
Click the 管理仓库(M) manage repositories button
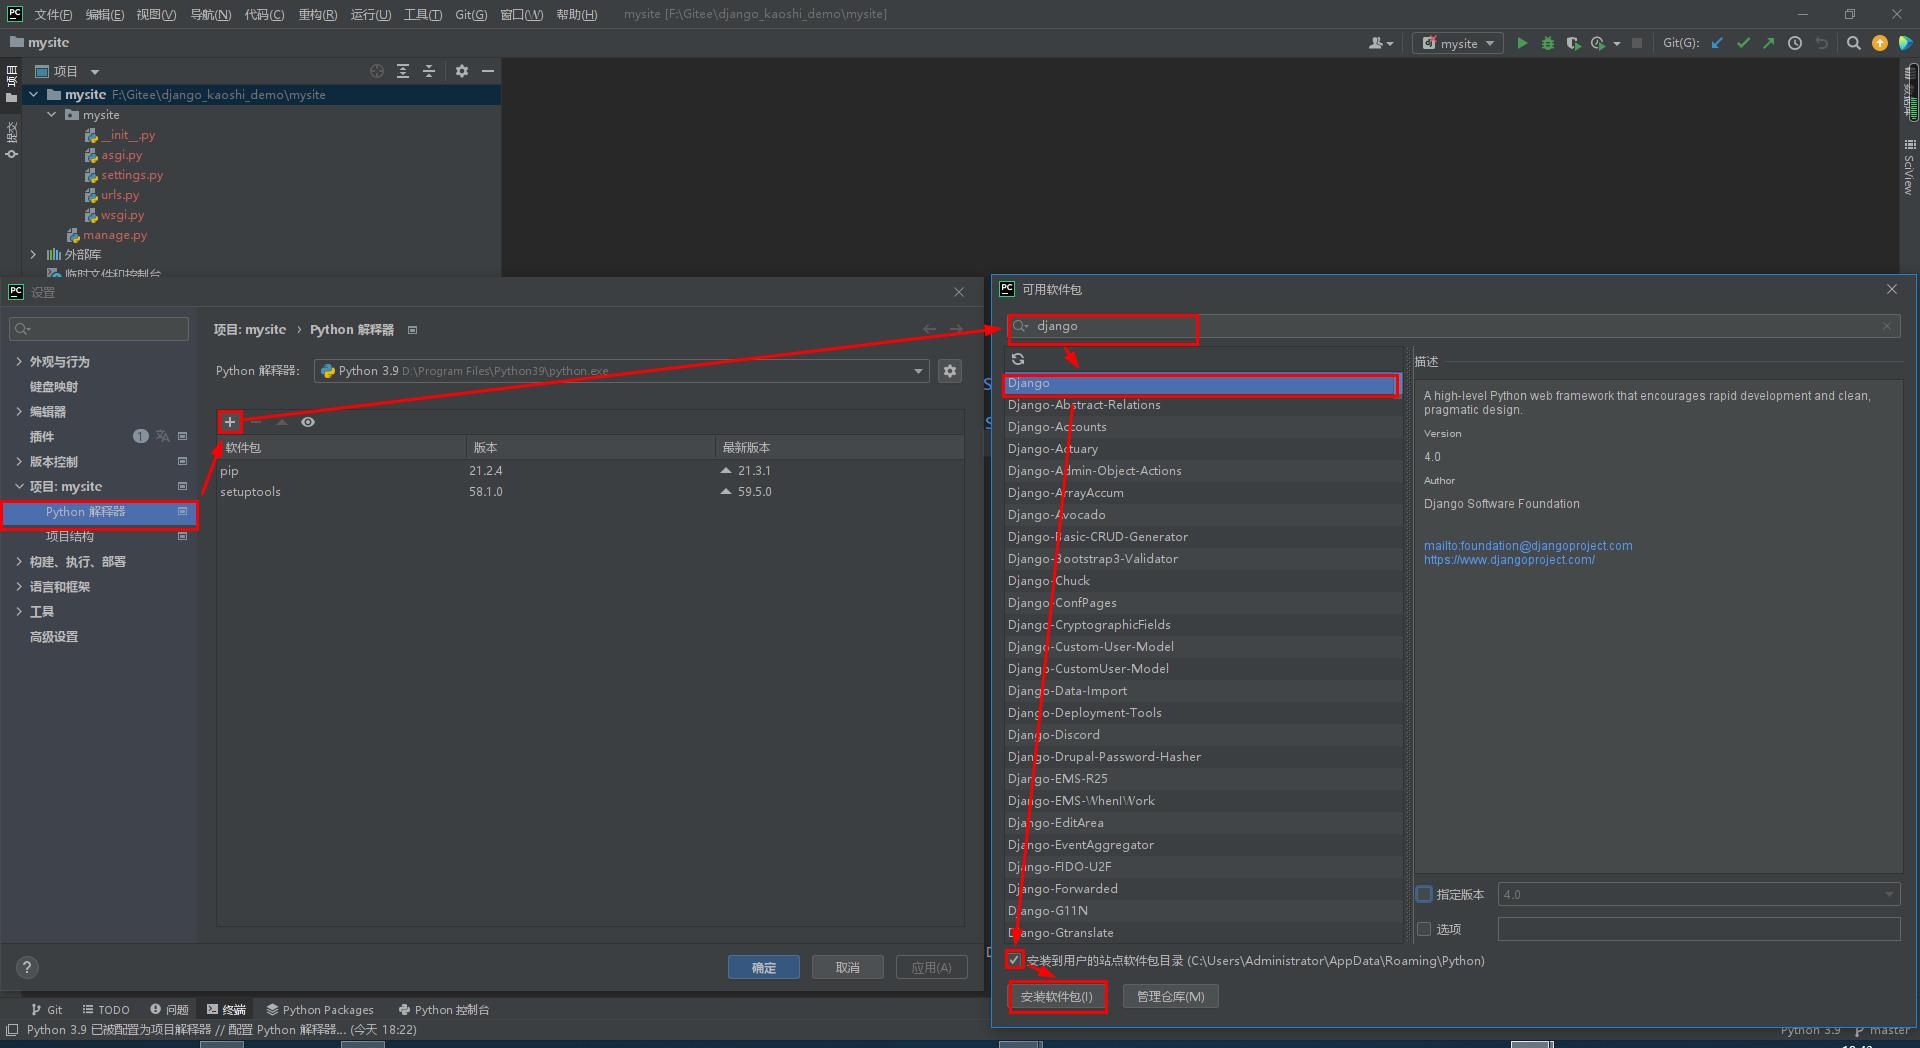[x=1171, y=996]
